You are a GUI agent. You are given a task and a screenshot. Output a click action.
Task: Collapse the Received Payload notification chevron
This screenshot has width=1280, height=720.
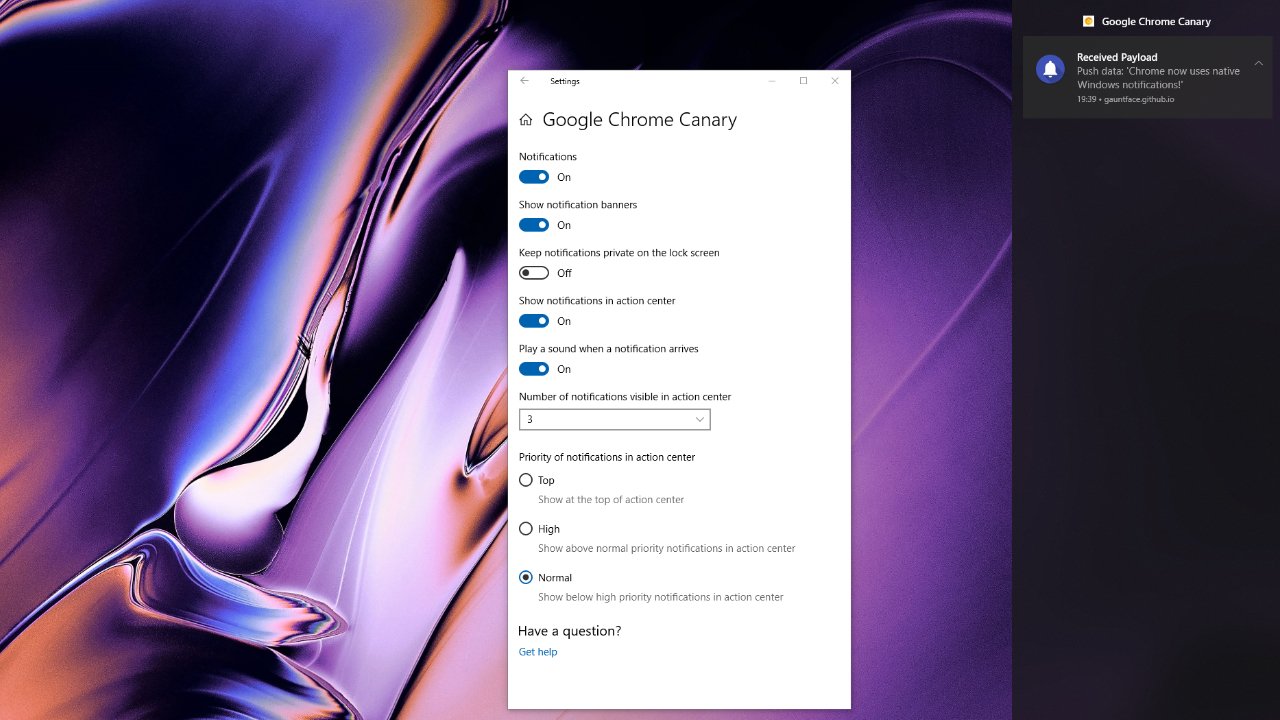point(1259,63)
